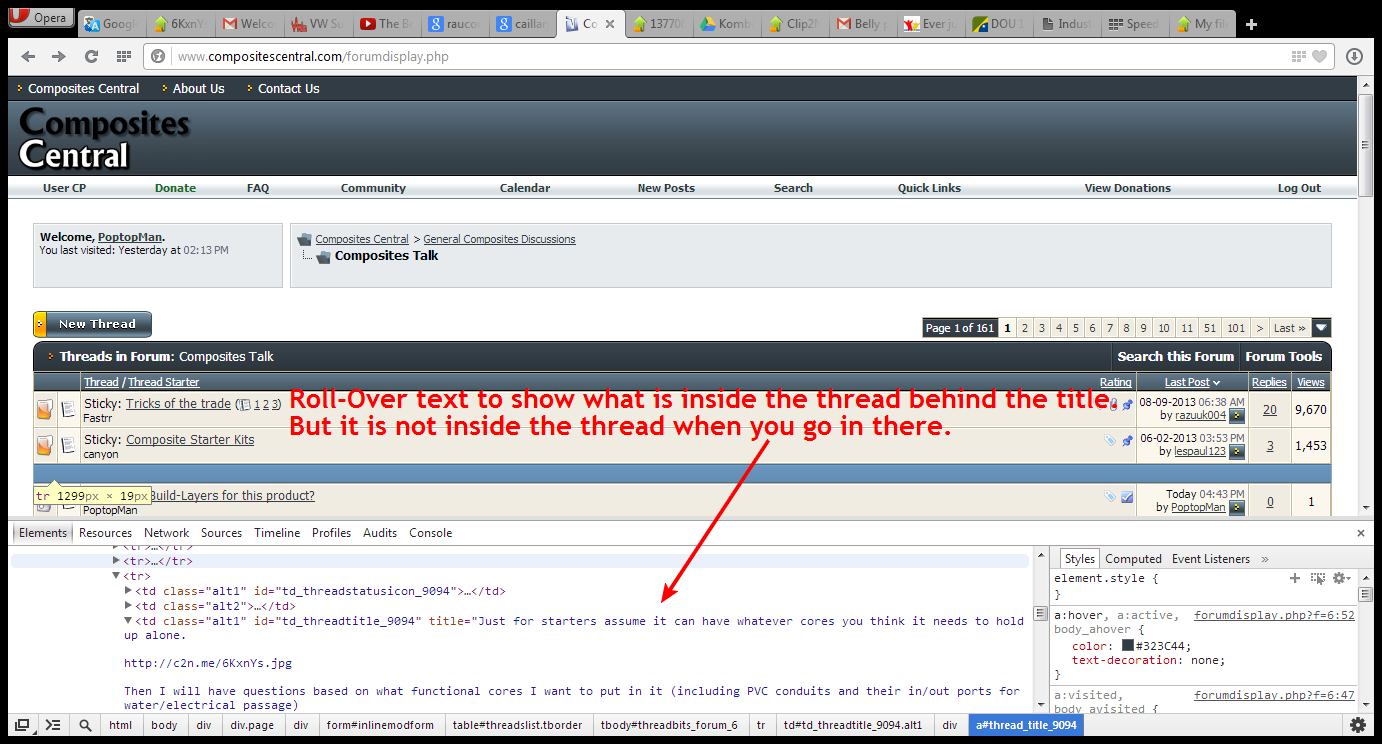1382x744 pixels.
Task: Collapse the td_threadtitle_9094 element node
Action: [128, 621]
